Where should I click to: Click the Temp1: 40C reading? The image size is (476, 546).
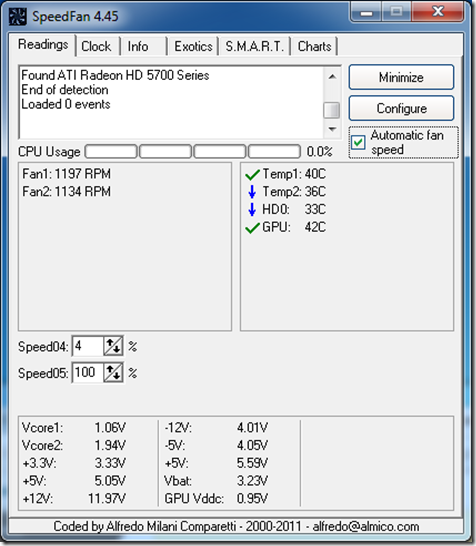294,174
